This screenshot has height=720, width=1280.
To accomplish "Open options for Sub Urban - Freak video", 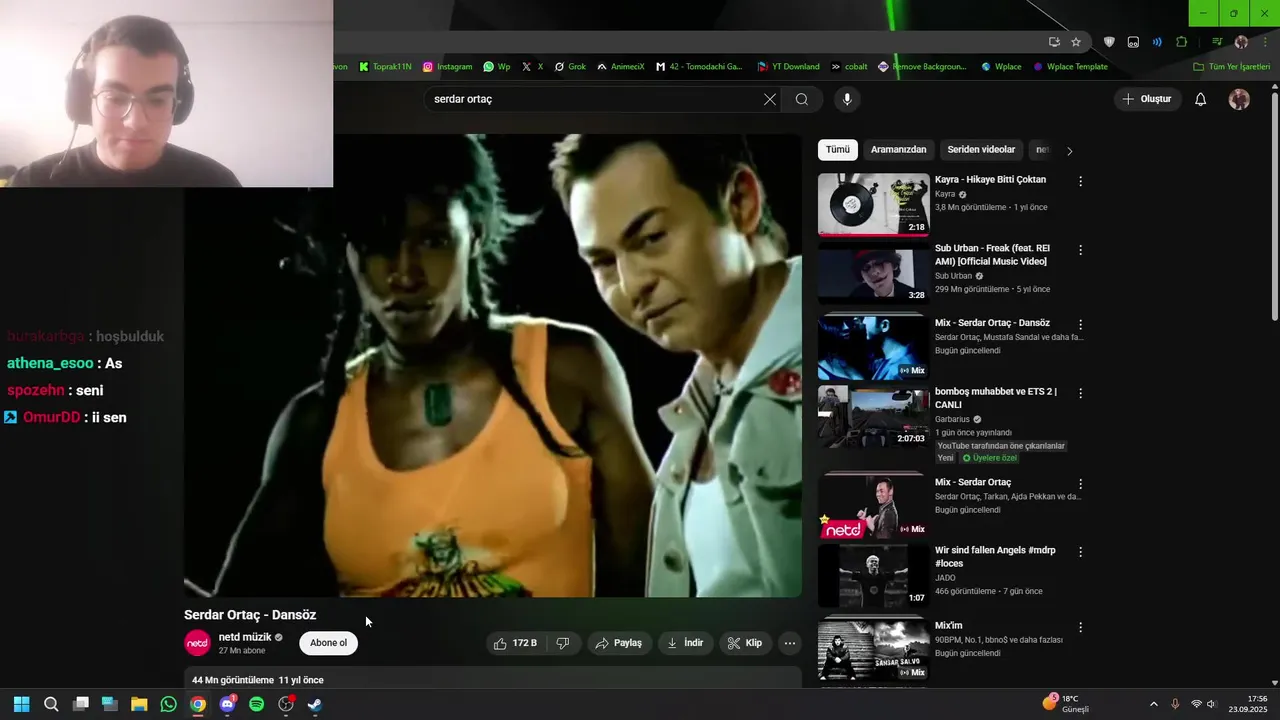I will pos(1080,250).
